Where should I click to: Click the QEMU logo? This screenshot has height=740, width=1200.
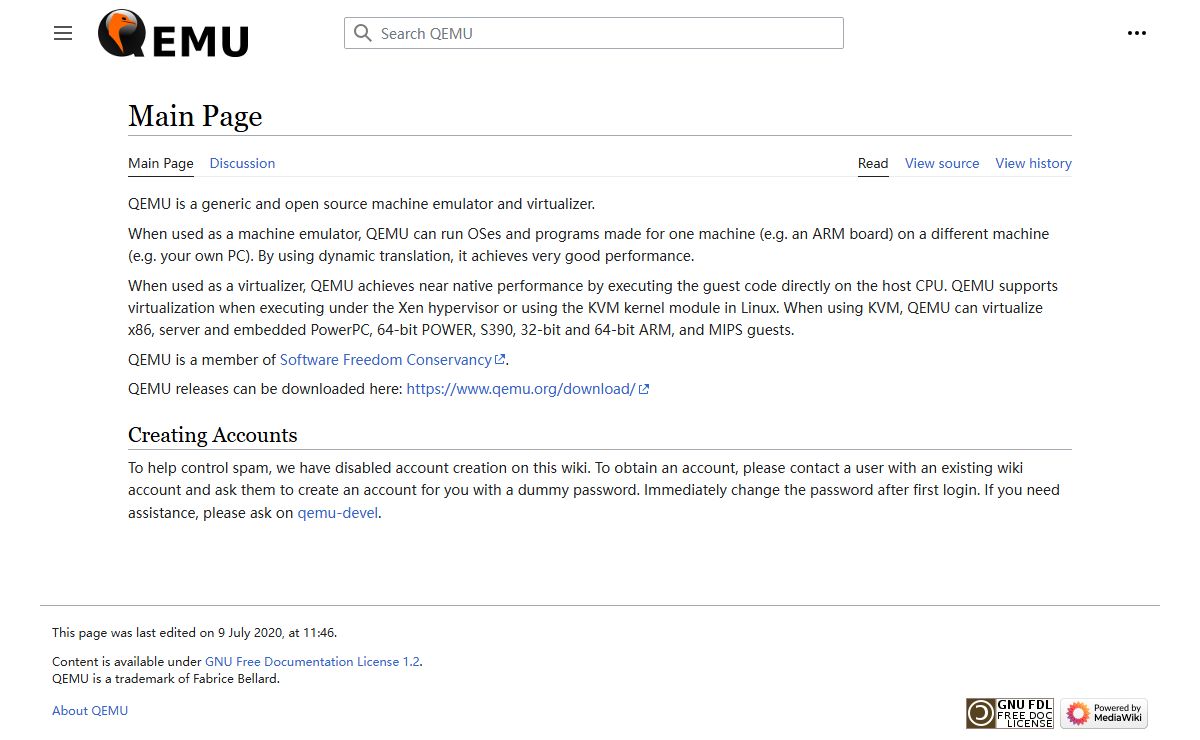click(x=173, y=33)
